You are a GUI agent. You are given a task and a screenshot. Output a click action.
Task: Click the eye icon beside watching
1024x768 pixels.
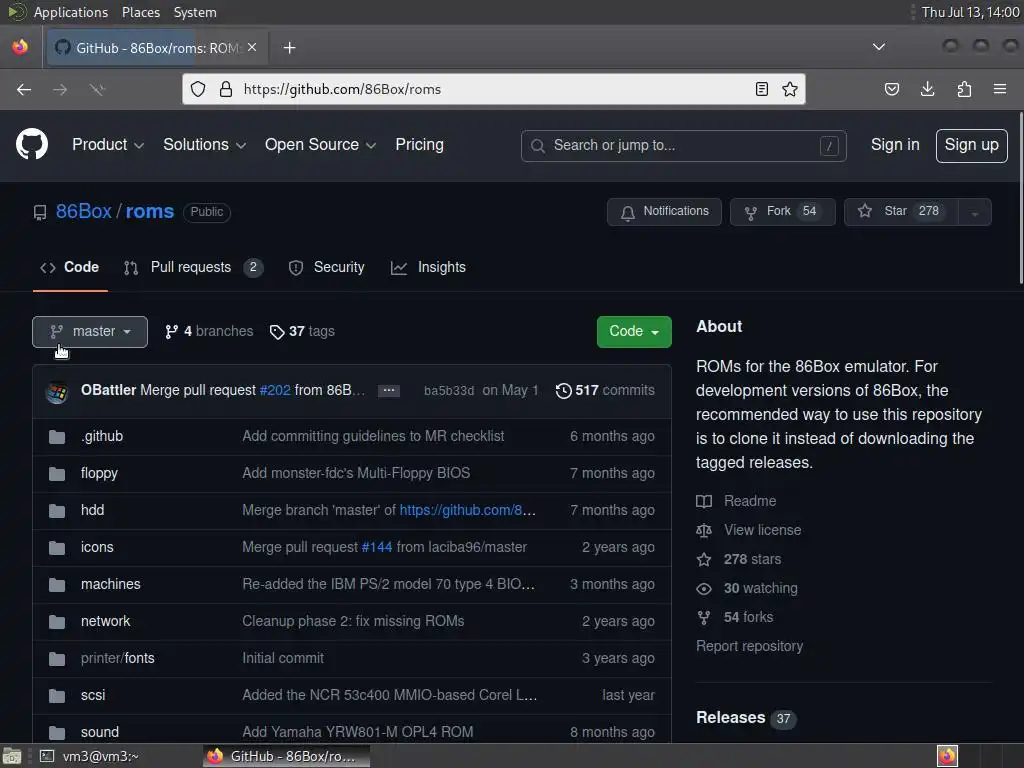point(704,588)
